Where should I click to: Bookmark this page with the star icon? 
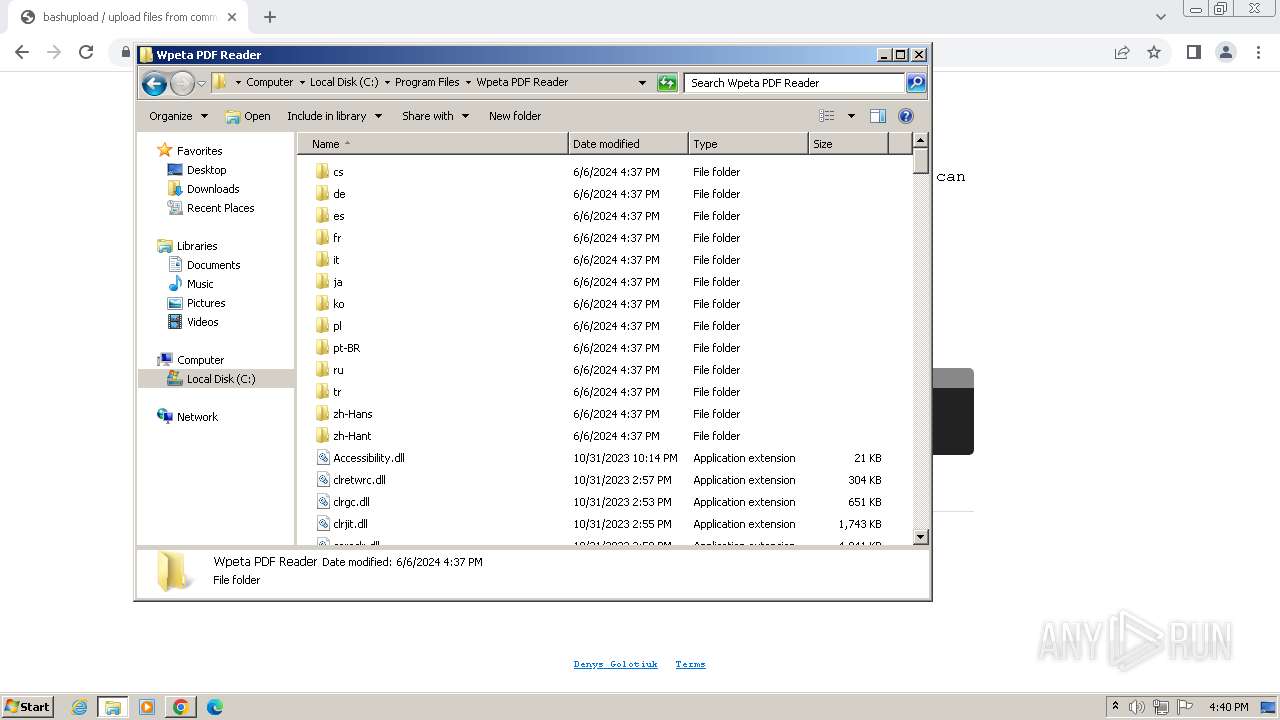coord(1154,52)
